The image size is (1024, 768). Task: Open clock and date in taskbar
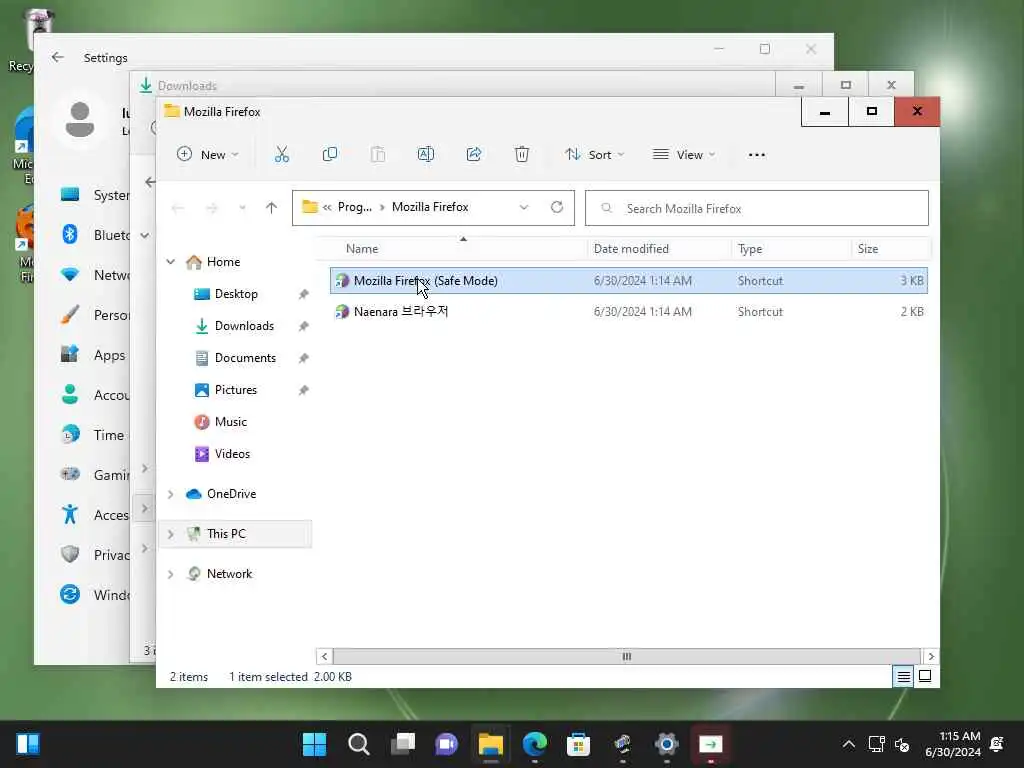click(x=952, y=744)
